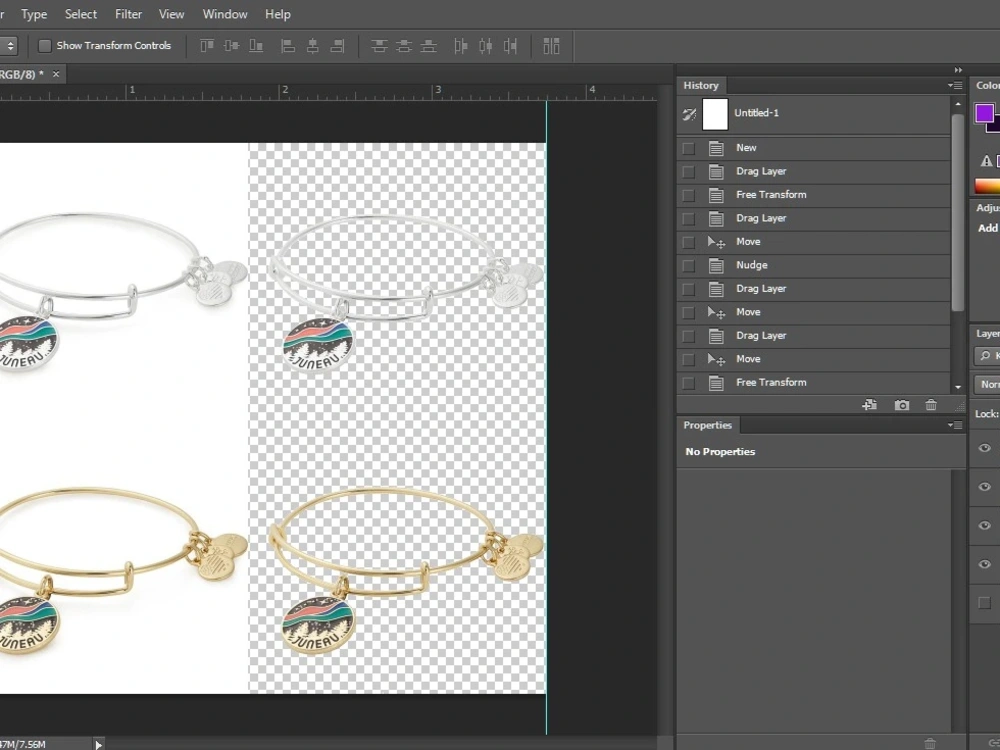Select Free Transform state at bottom of History list

click(x=814, y=383)
